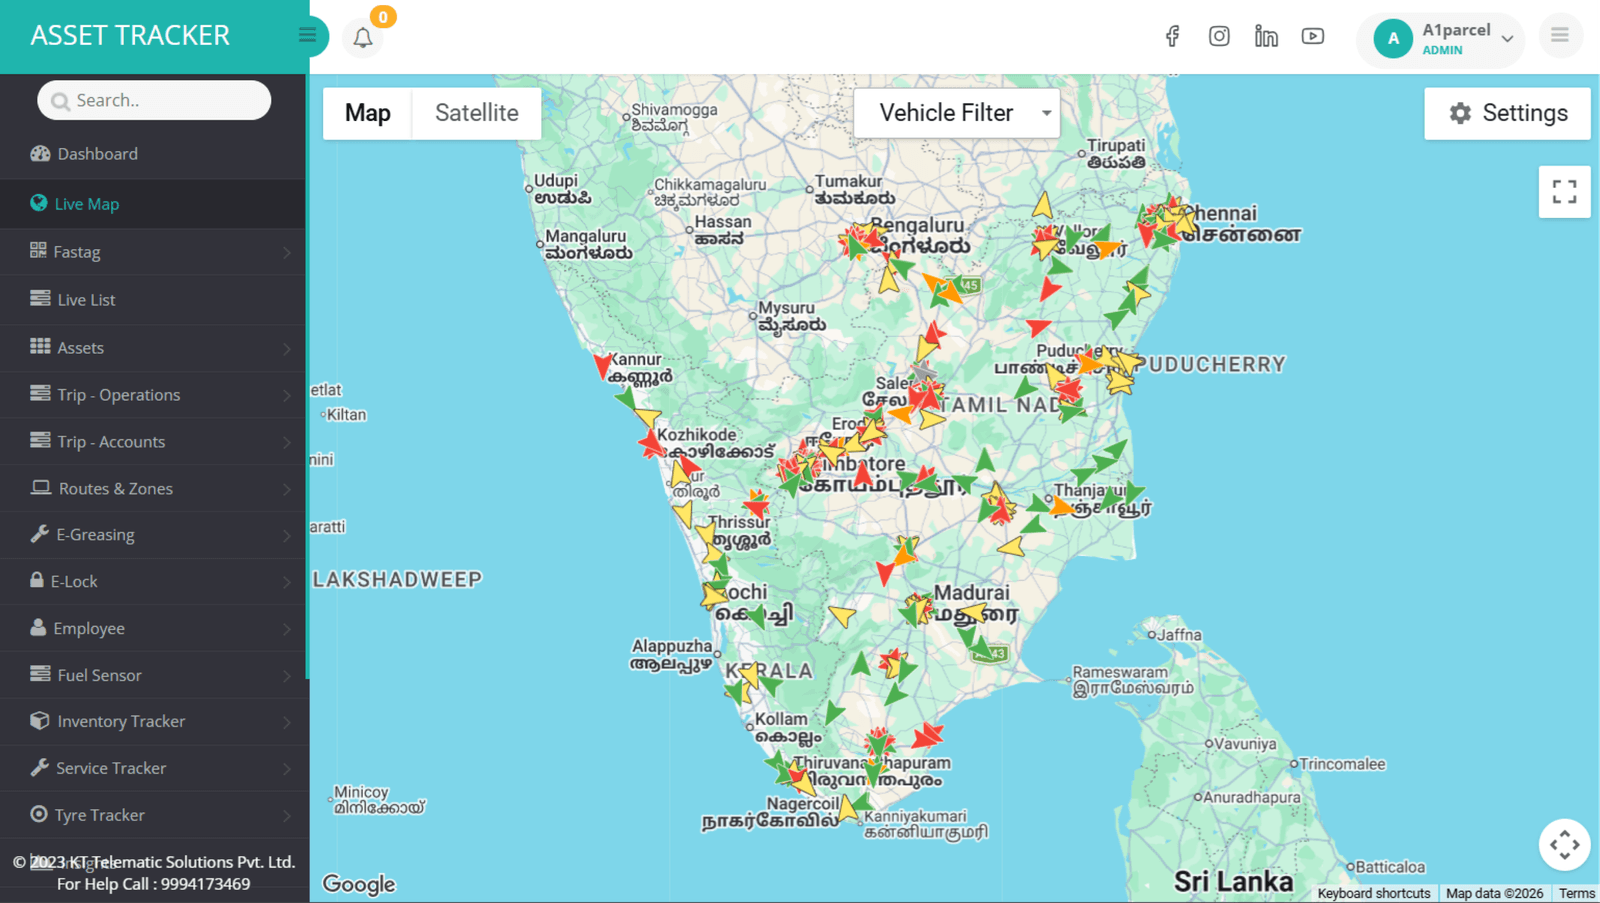
Task: Click the Settings button label
Action: click(1525, 113)
